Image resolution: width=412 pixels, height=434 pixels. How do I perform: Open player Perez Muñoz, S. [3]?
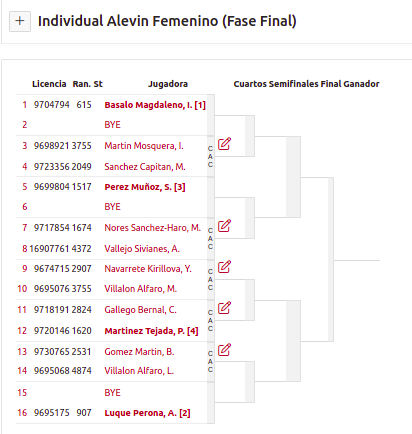click(145, 187)
